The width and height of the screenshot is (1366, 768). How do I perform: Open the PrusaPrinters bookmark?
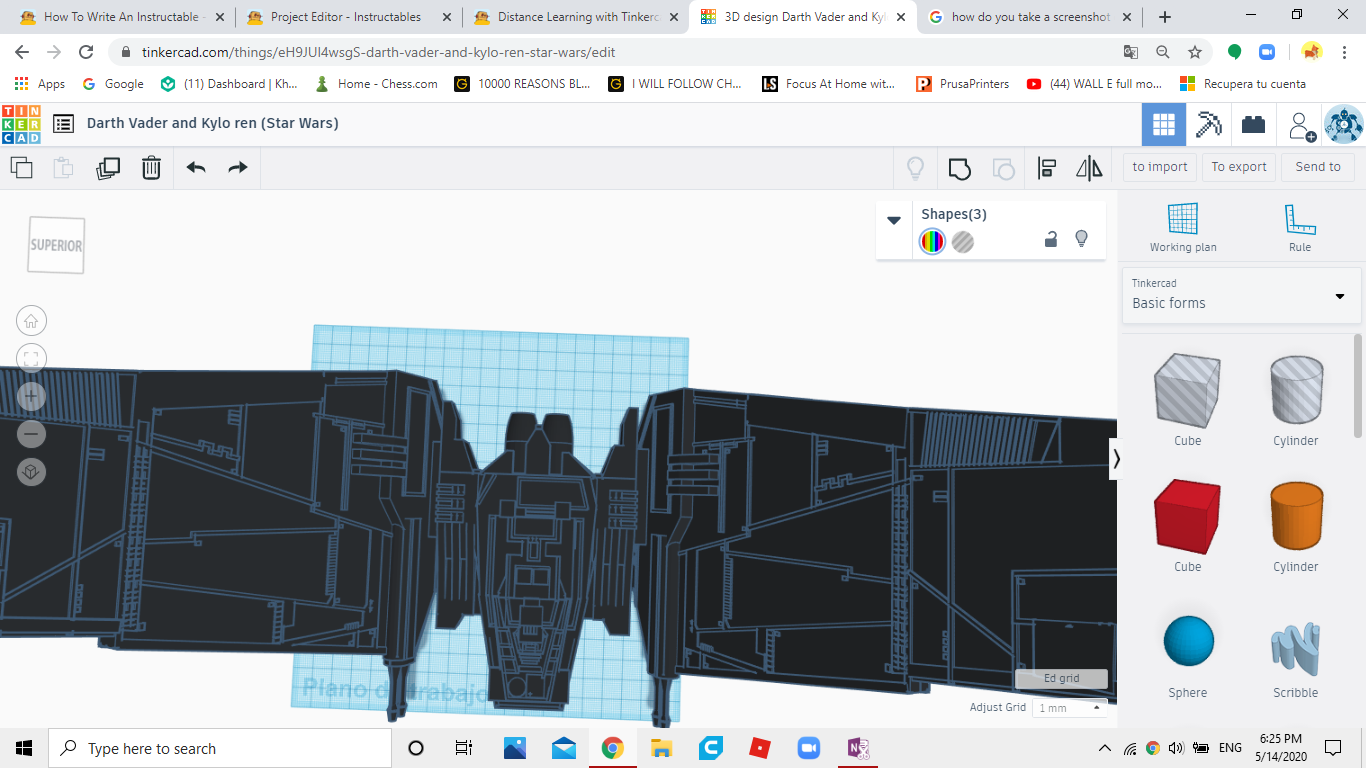click(963, 84)
